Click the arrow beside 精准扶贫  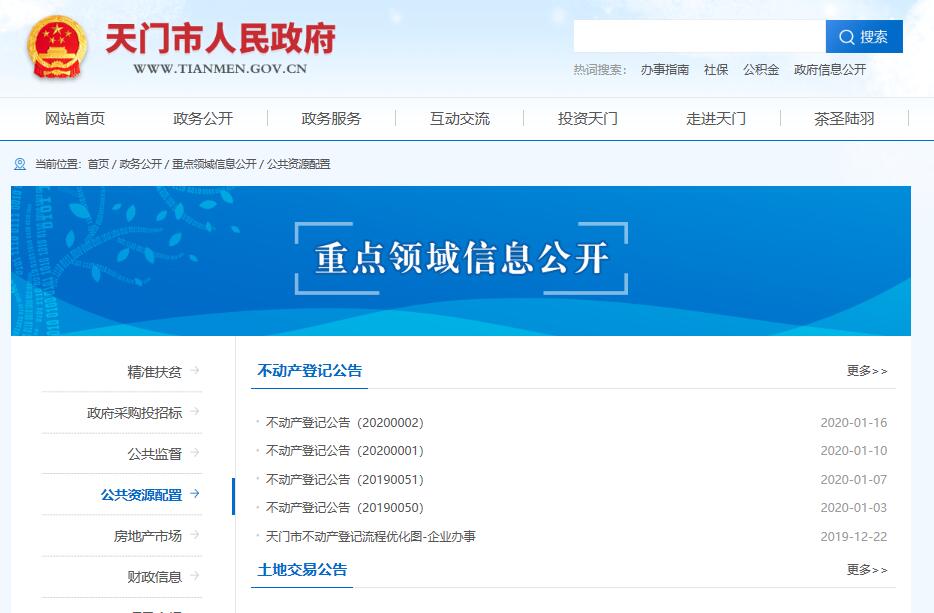pos(194,371)
